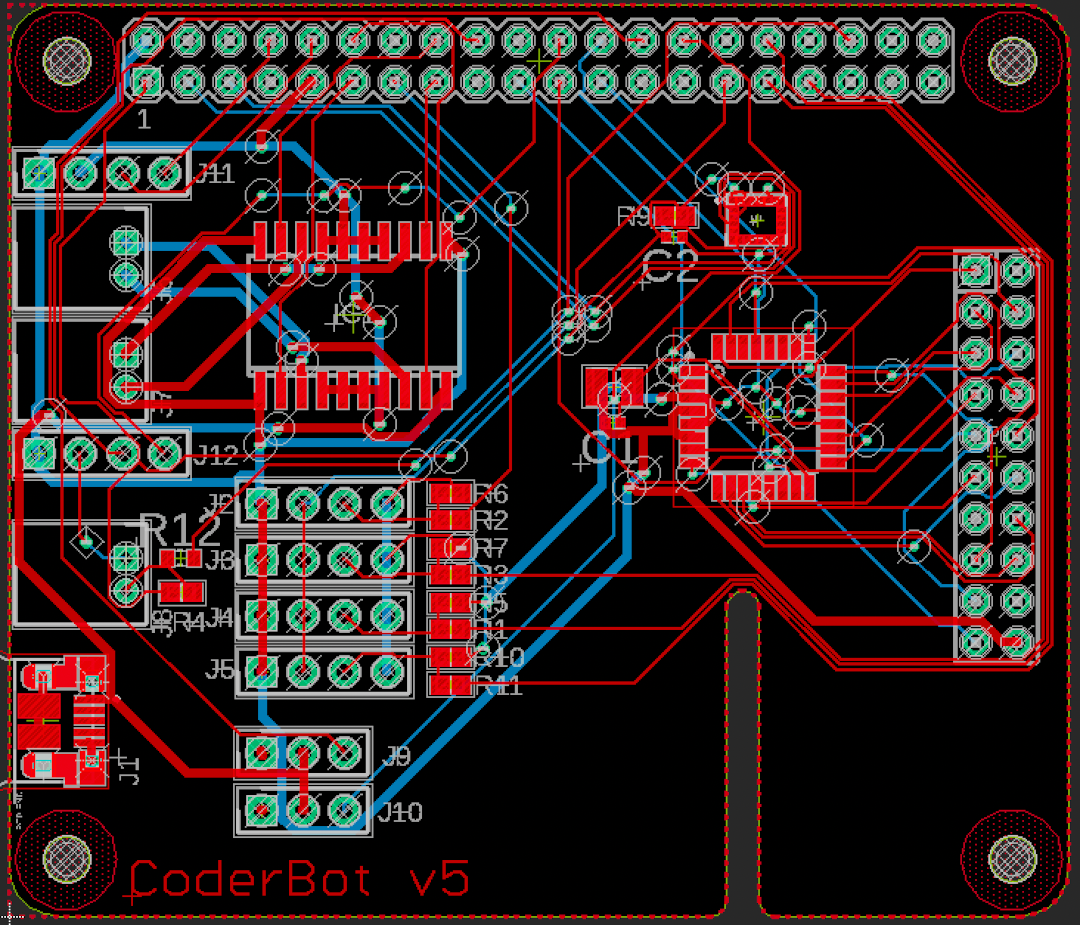Click the CoderBot v5 silkscreen text
1080x925 pixels.
[300, 880]
